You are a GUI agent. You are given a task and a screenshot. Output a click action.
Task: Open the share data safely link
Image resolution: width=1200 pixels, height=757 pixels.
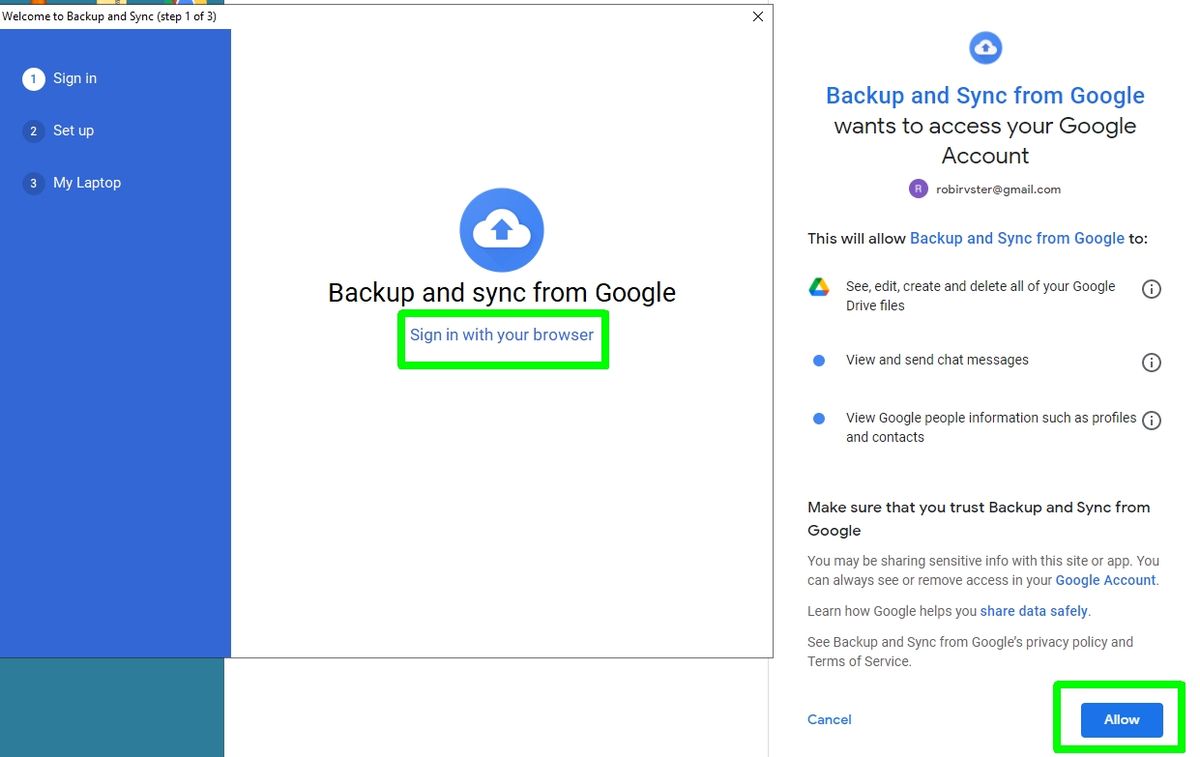(x=1034, y=611)
